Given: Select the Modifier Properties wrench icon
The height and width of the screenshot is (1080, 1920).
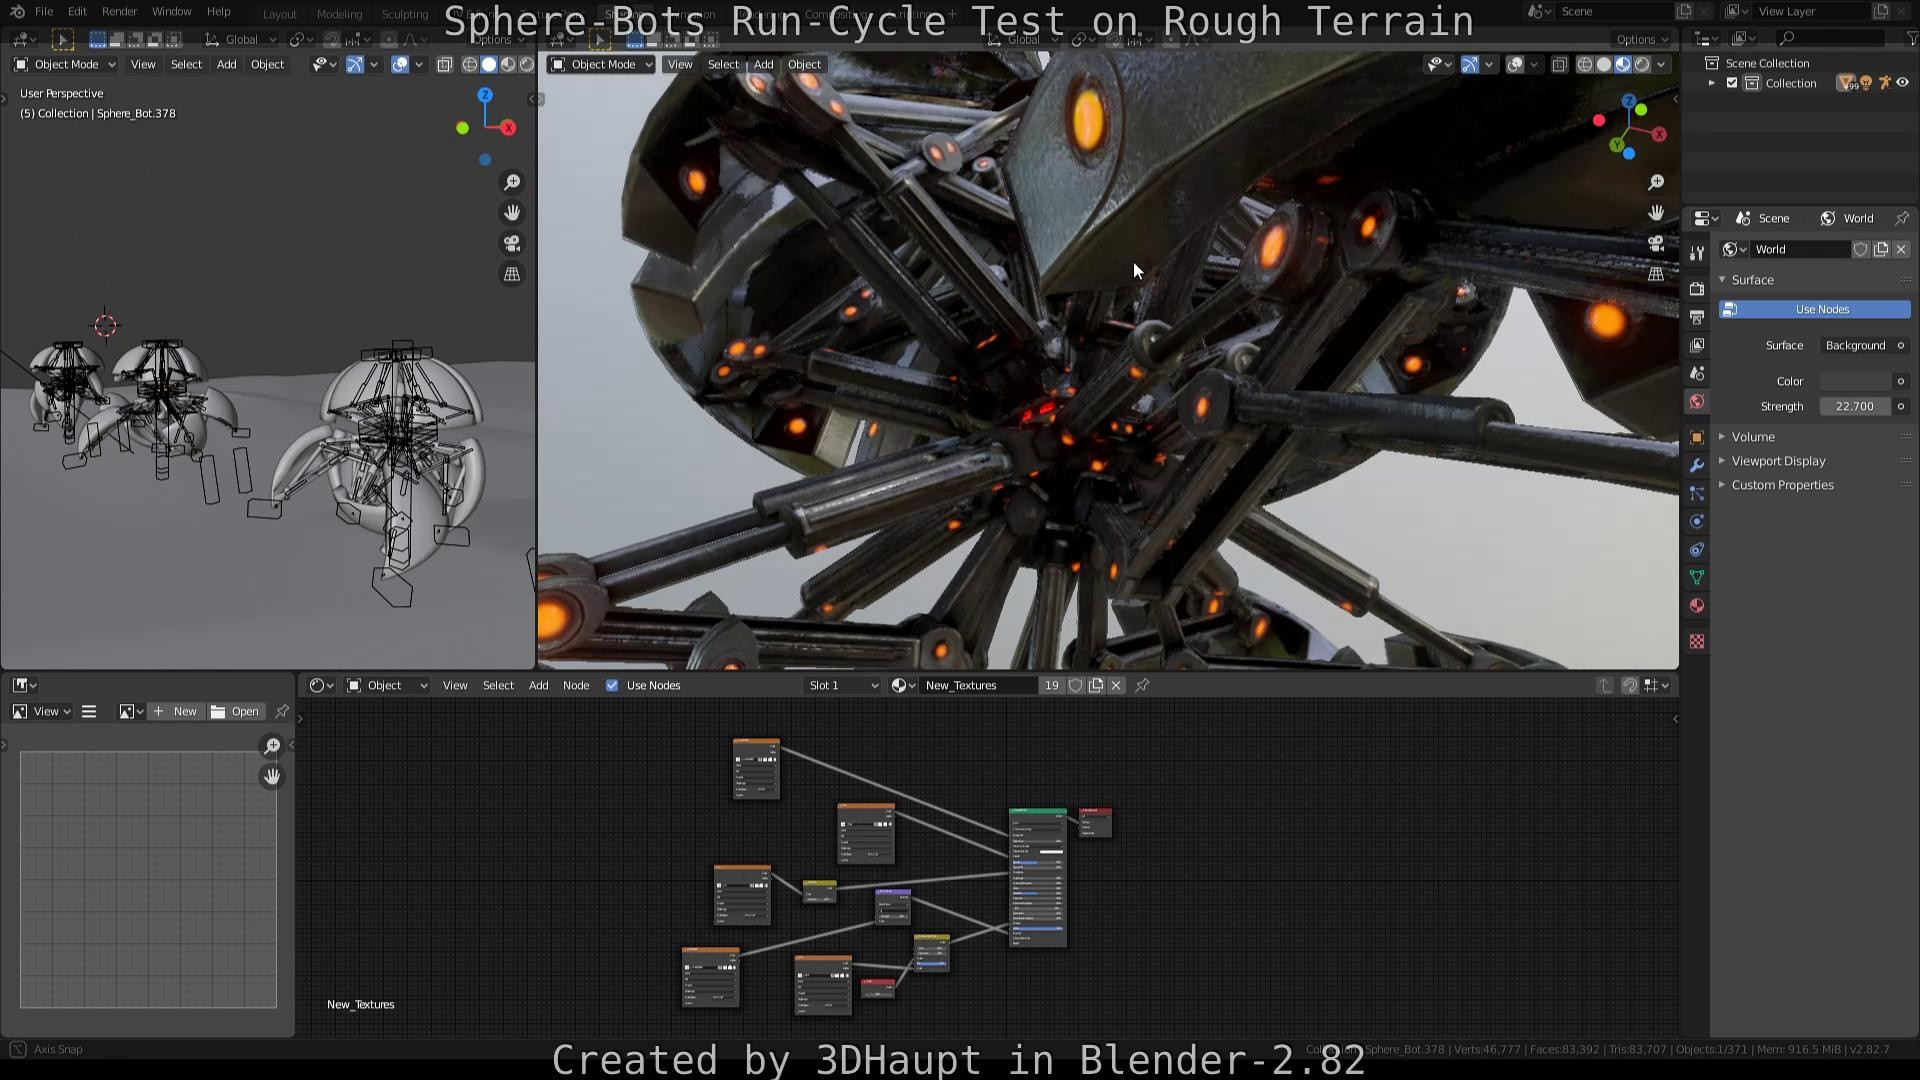Looking at the screenshot, I should coord(1696,465).
